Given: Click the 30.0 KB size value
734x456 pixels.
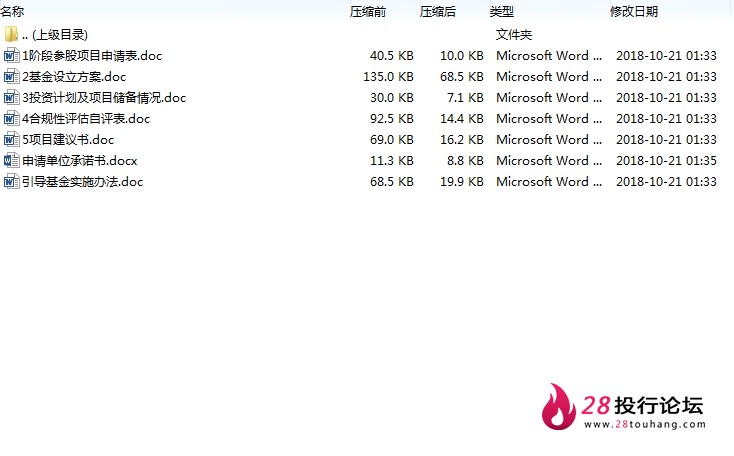Looking at the screenshot, I should coord(392,98).
